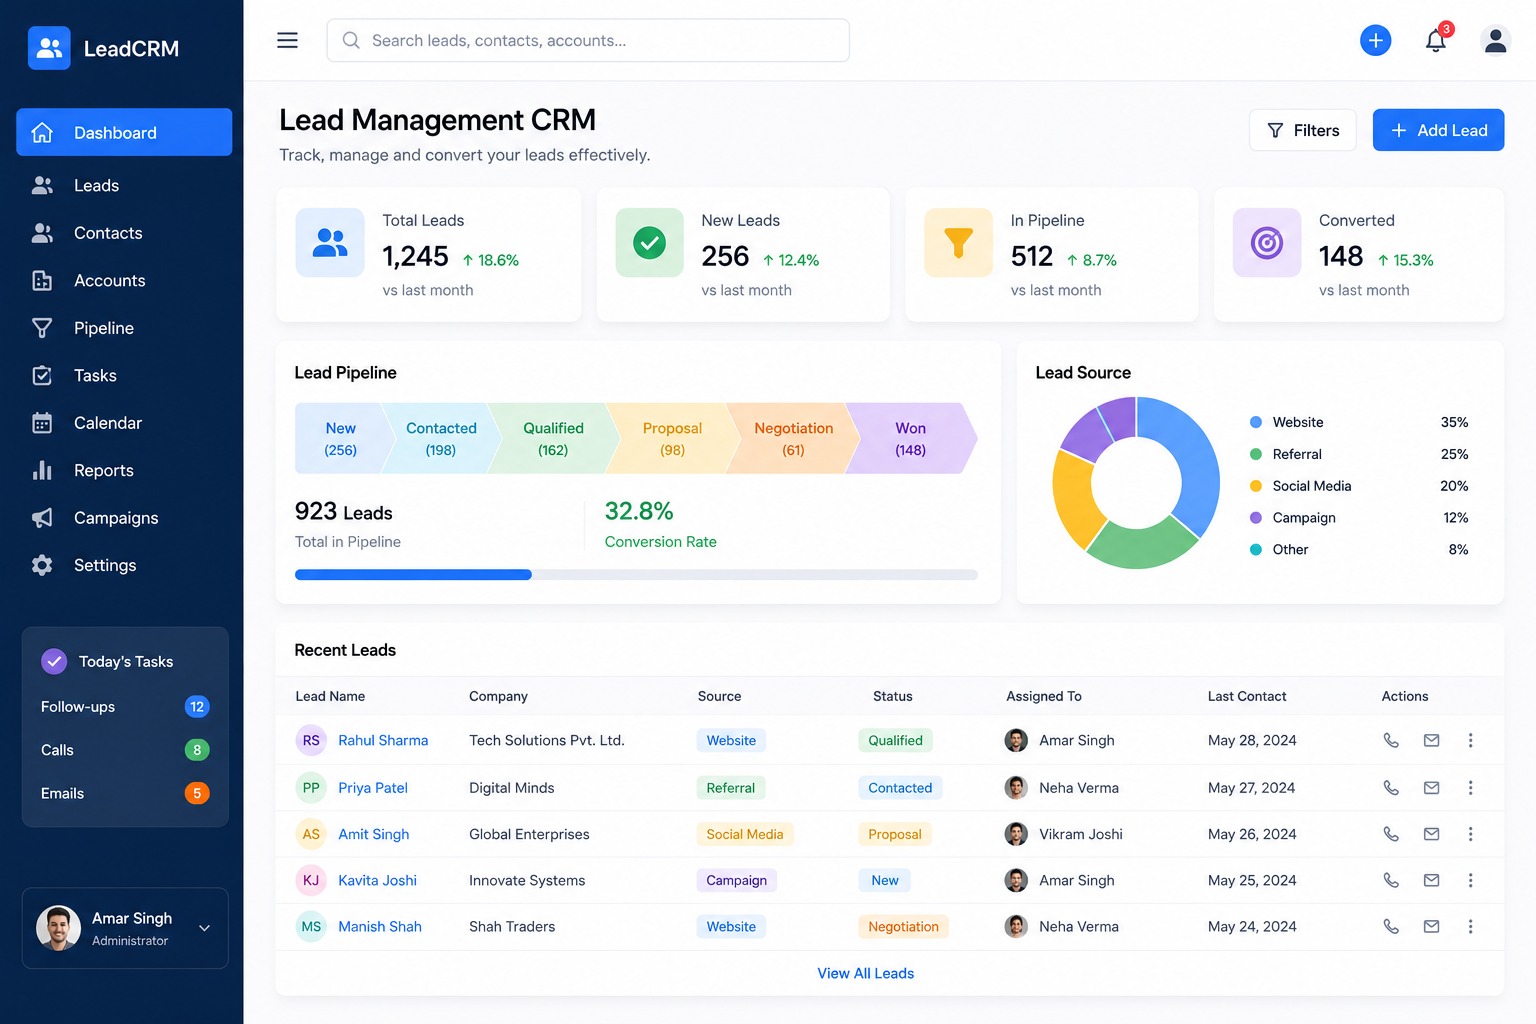Click the Today's Tasks checkmark icon
Screen dimensions: 1536x1024
[x=54, y=661]
